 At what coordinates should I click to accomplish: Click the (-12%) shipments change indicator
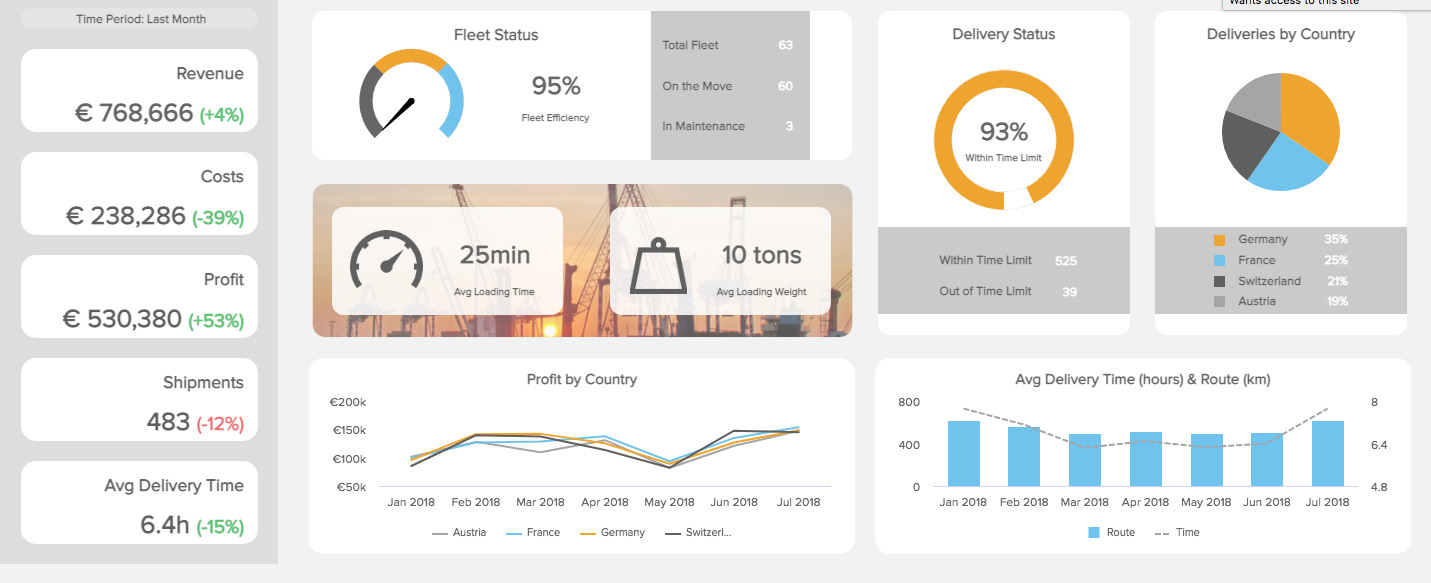pyautogui.click(x=220, y=423)
